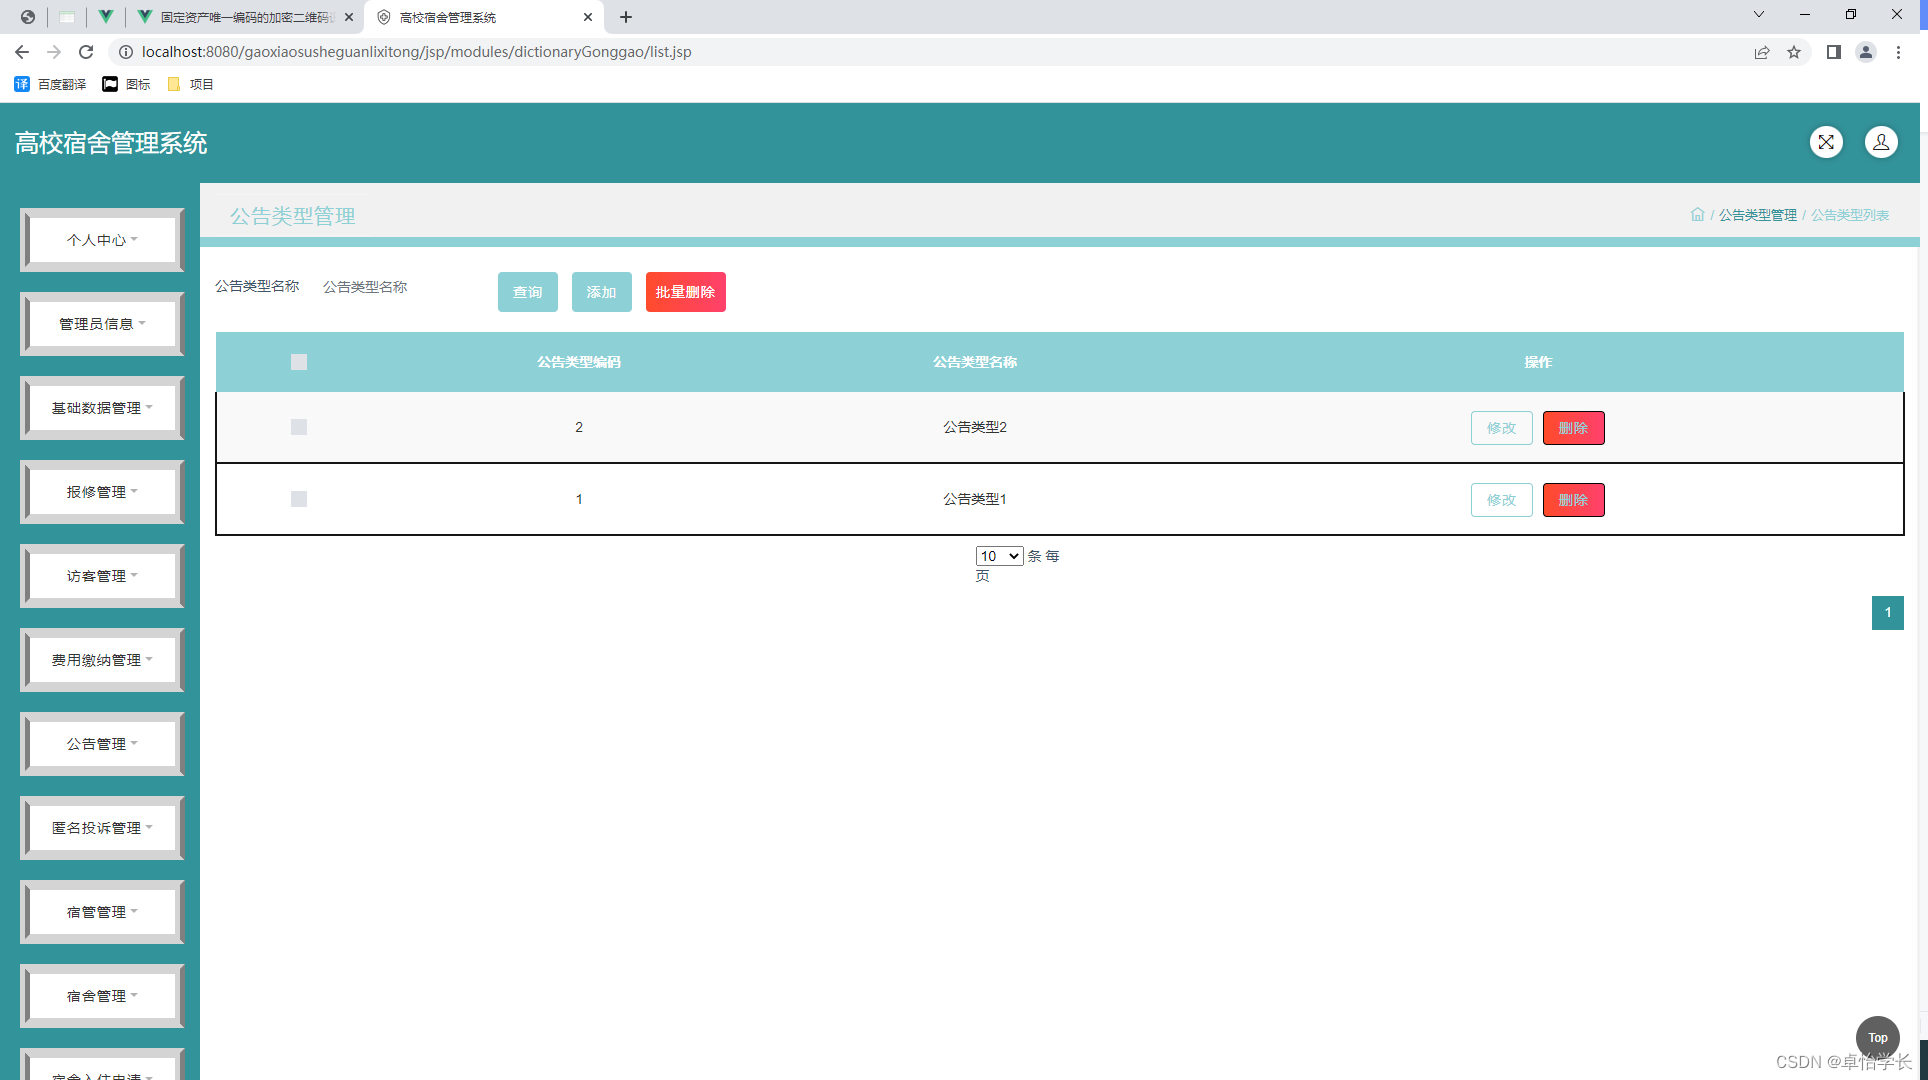Screen dimensions: 1928x1080
Task: Click page number 1 in pagination
Action: click(1887, 613)
